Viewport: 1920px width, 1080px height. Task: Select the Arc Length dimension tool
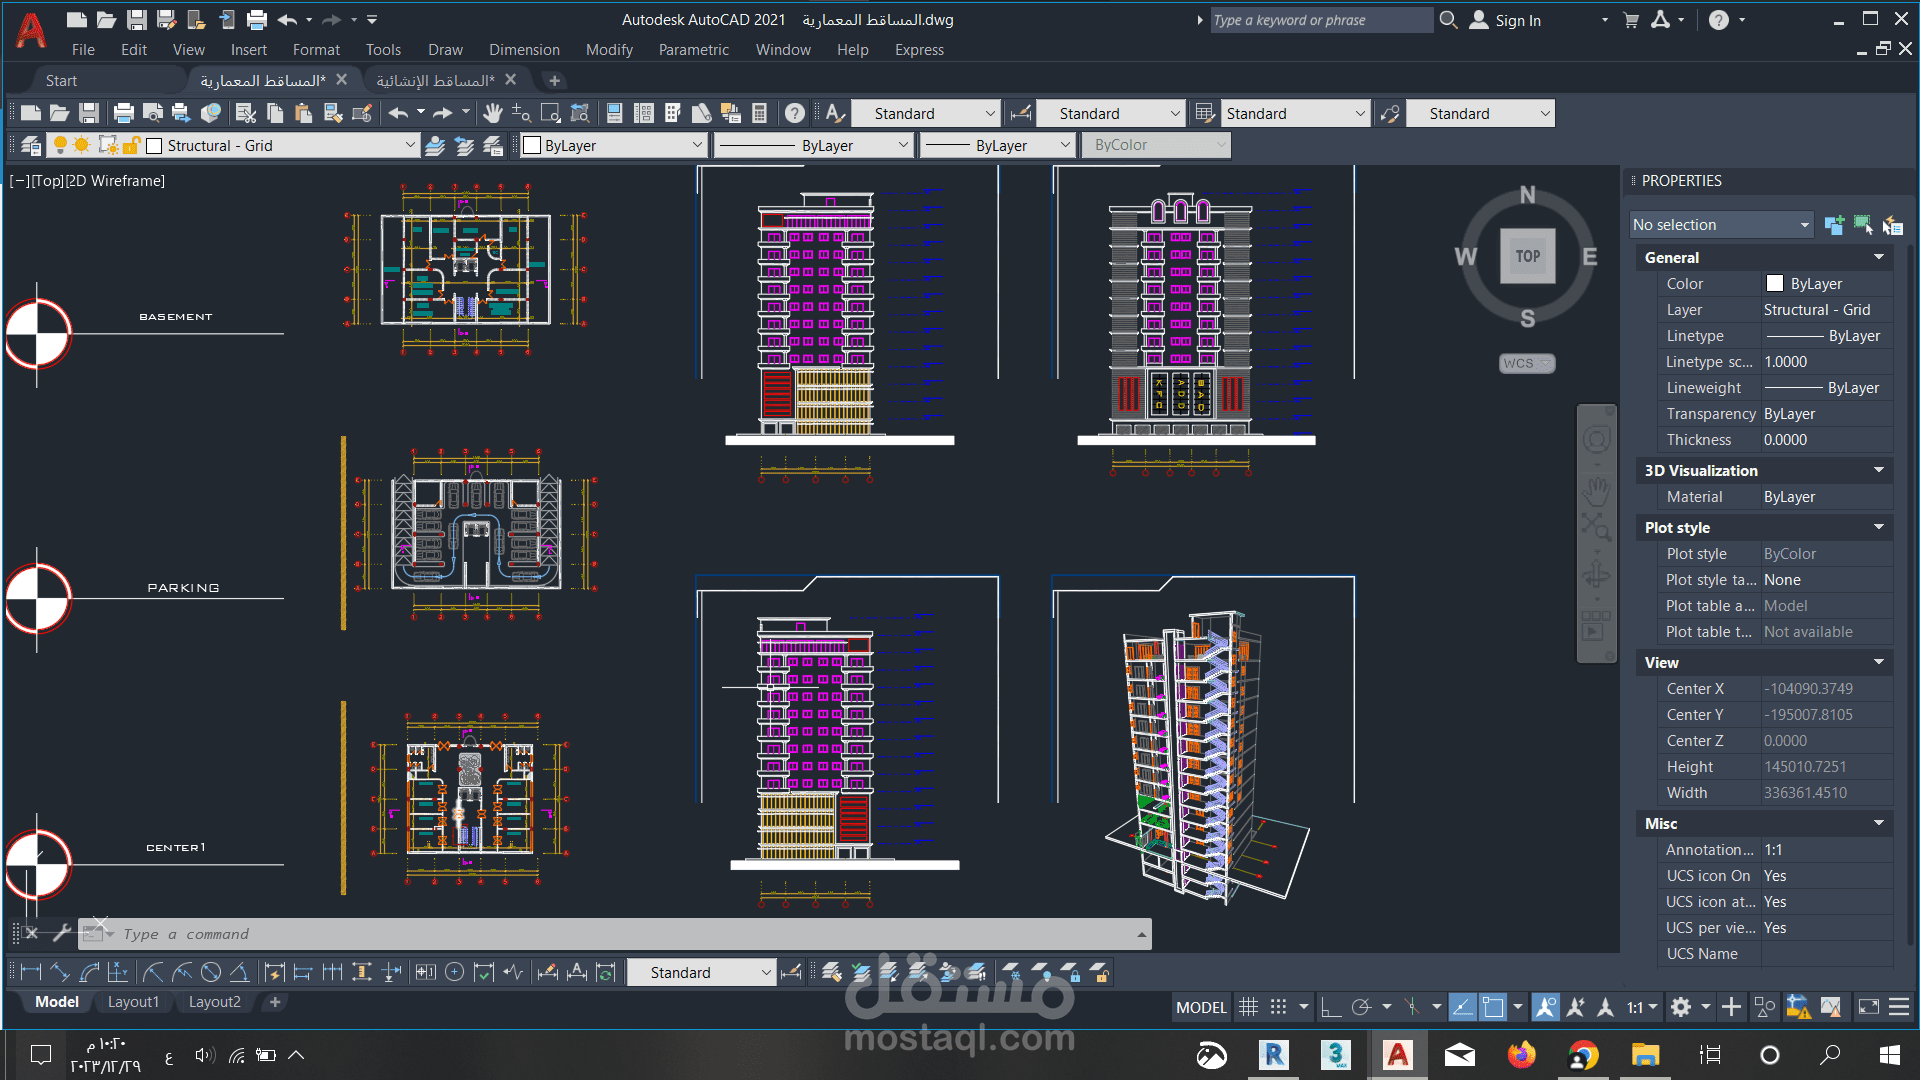(x=89, y=972)
